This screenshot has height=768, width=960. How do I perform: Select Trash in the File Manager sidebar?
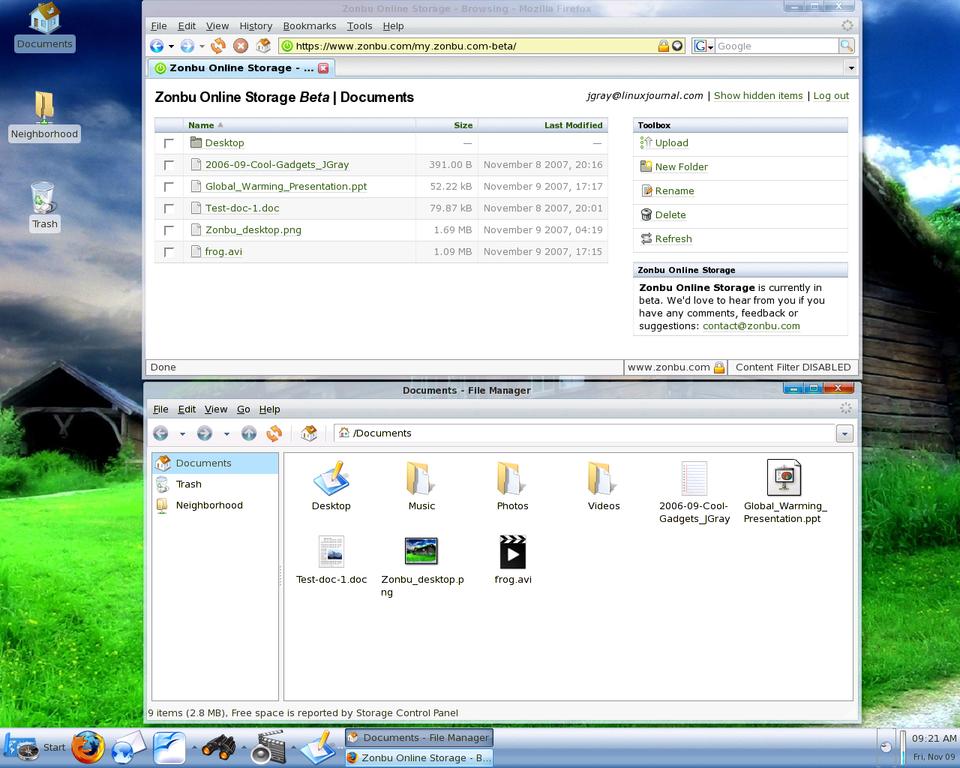coord(188,484)
